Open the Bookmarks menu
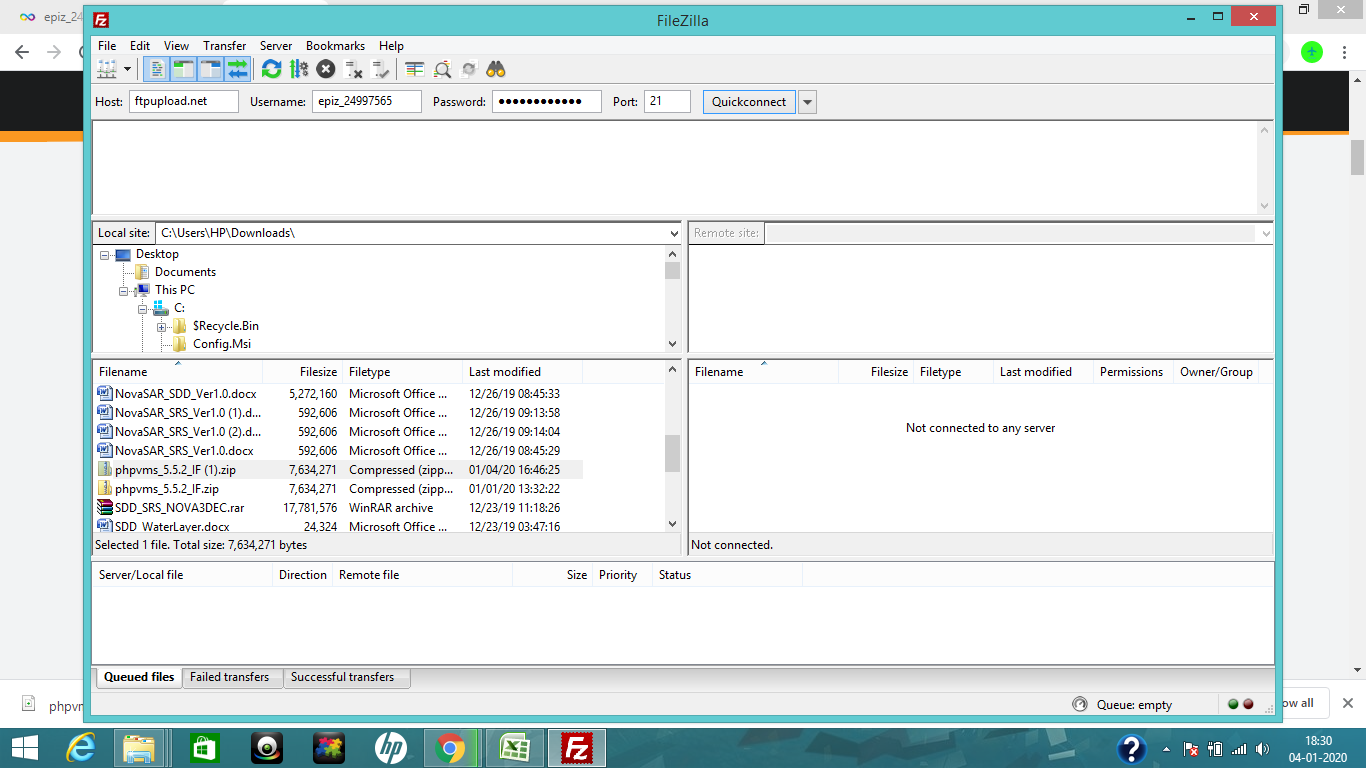 335,46
